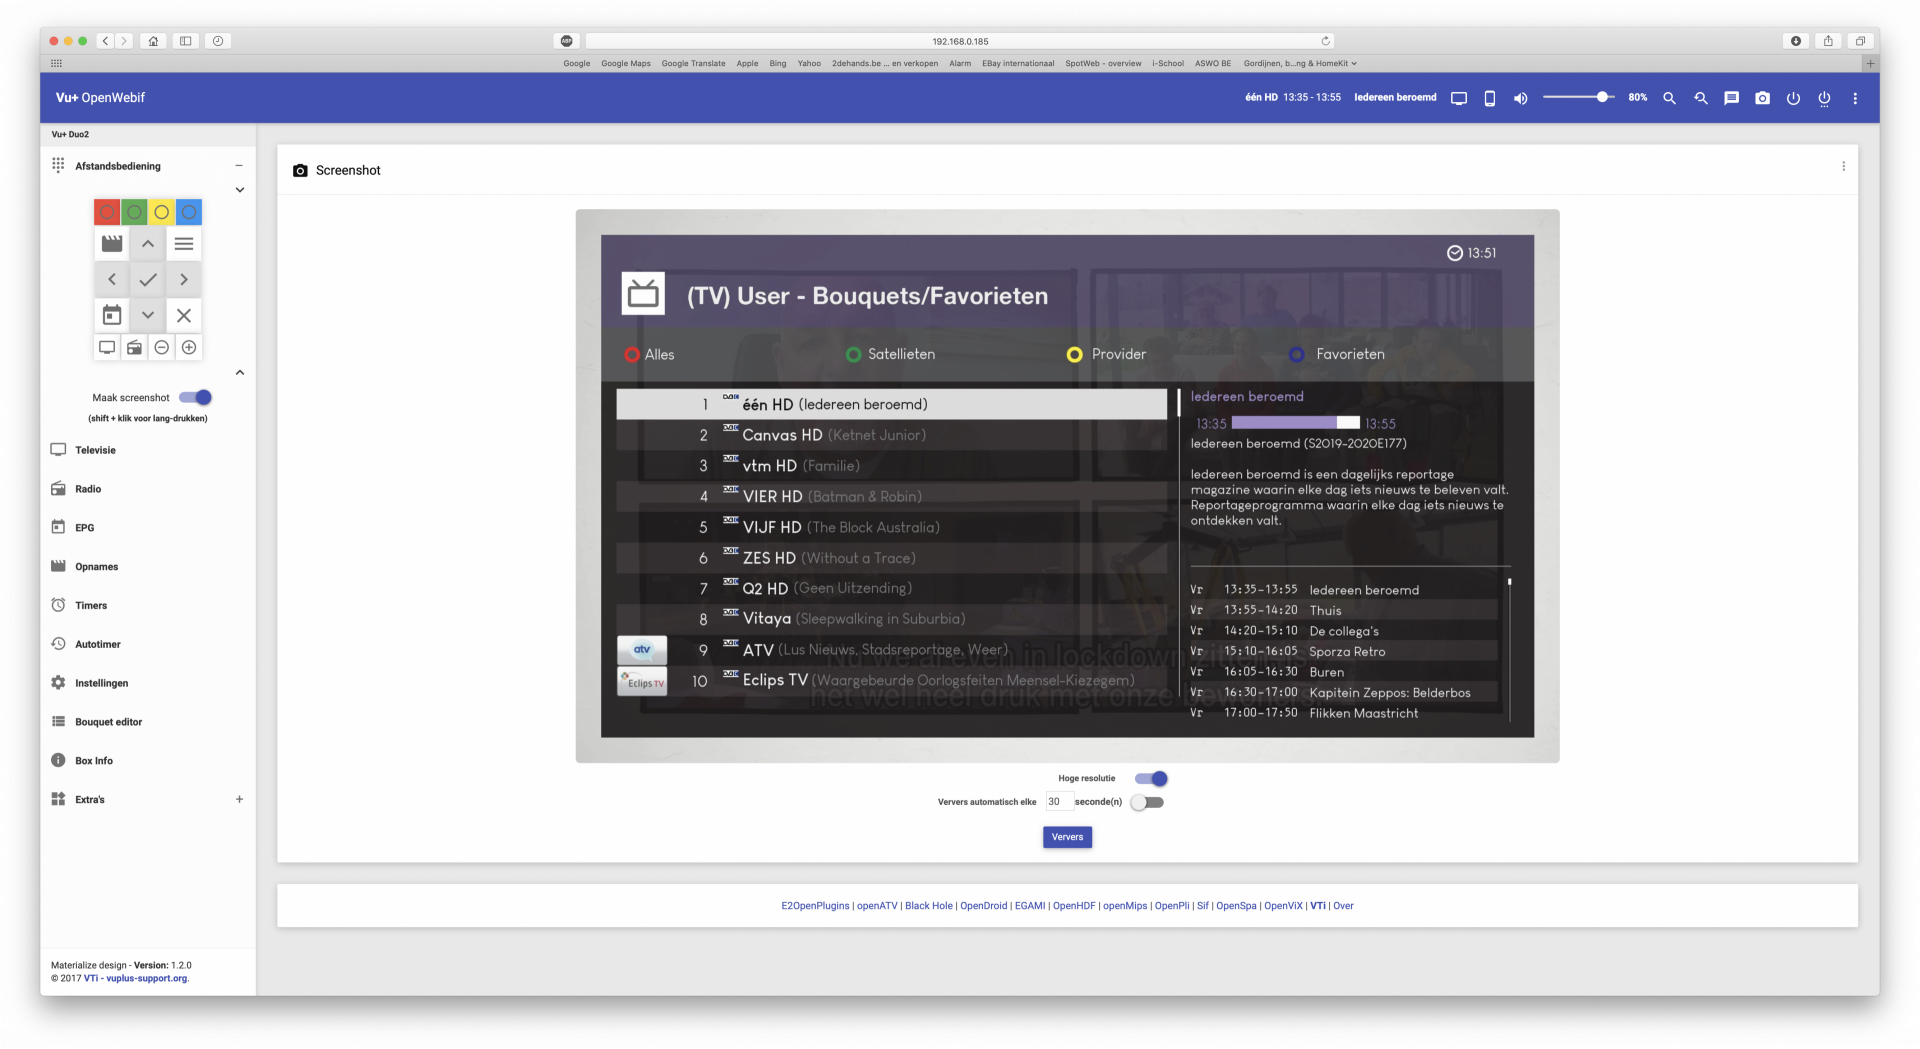
Task: Collapse the Afstandsbediening section
Action: point(239,166)
